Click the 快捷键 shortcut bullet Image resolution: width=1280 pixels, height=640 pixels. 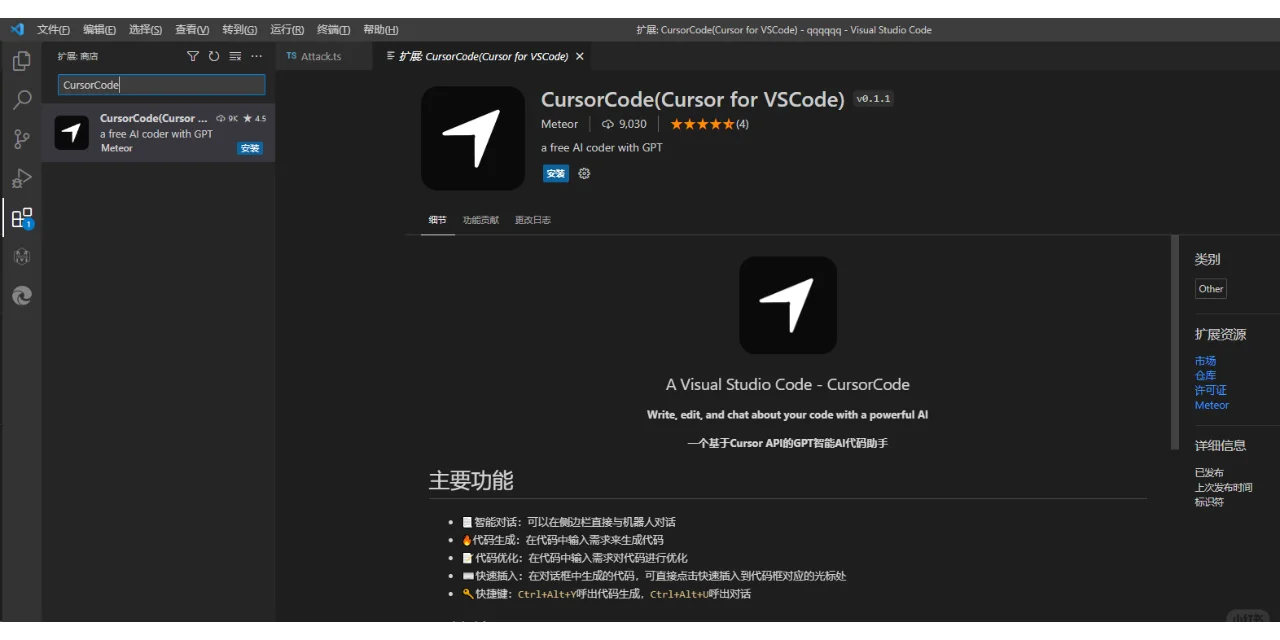tap(606, 594)
